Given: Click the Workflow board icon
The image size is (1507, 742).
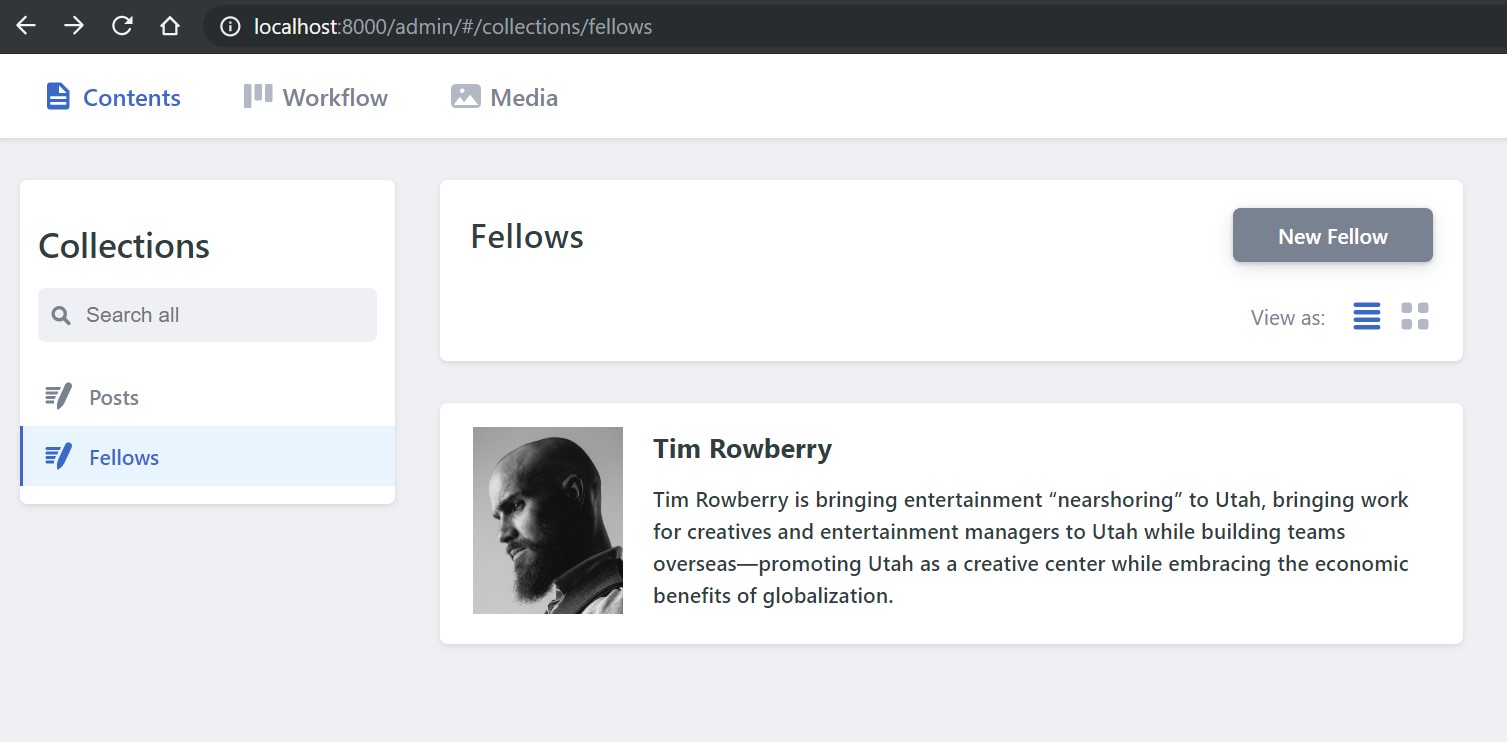Looking at the screenshot, I should 258,96.
